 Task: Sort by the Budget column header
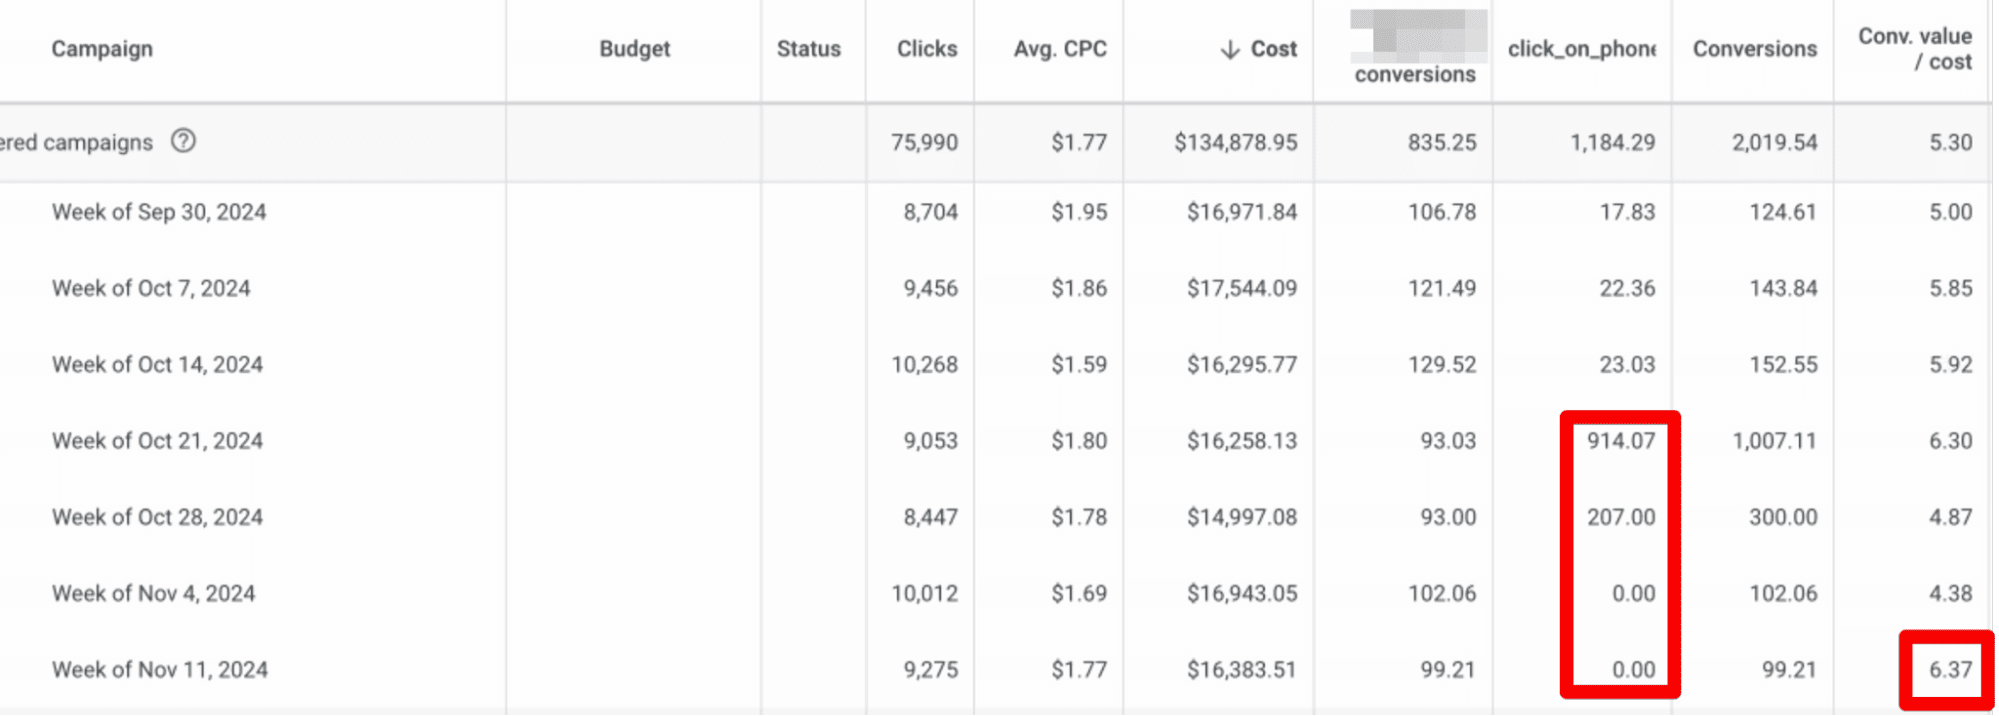(x=634, y=49)
